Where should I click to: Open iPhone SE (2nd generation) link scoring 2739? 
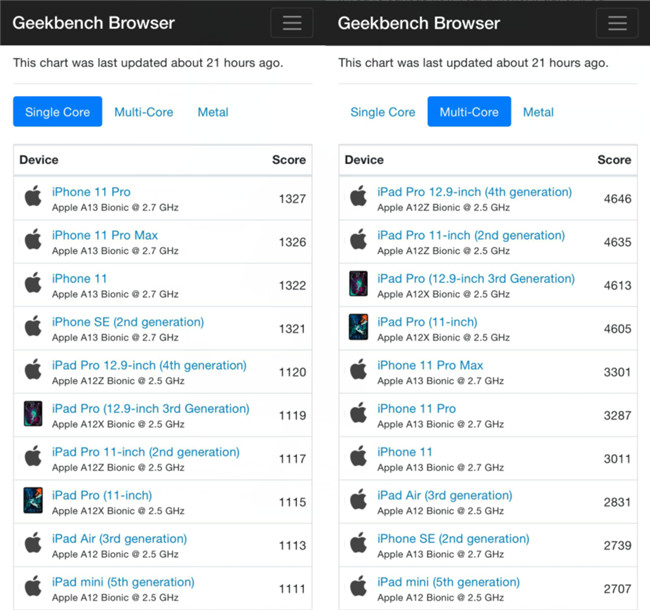pyautogui.click(x=454, y=539)
